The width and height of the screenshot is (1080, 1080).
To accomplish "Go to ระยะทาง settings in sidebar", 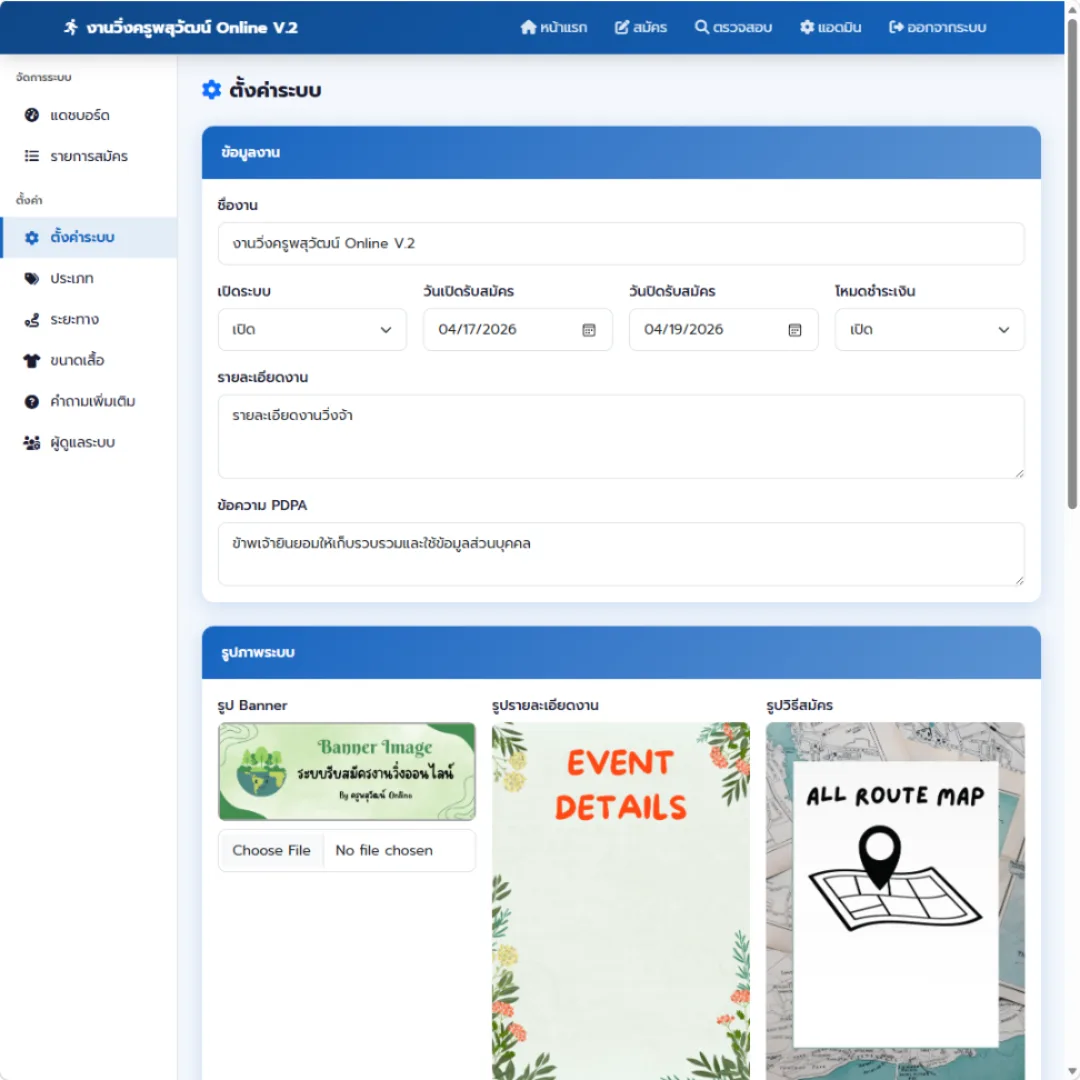I will 88,320.
